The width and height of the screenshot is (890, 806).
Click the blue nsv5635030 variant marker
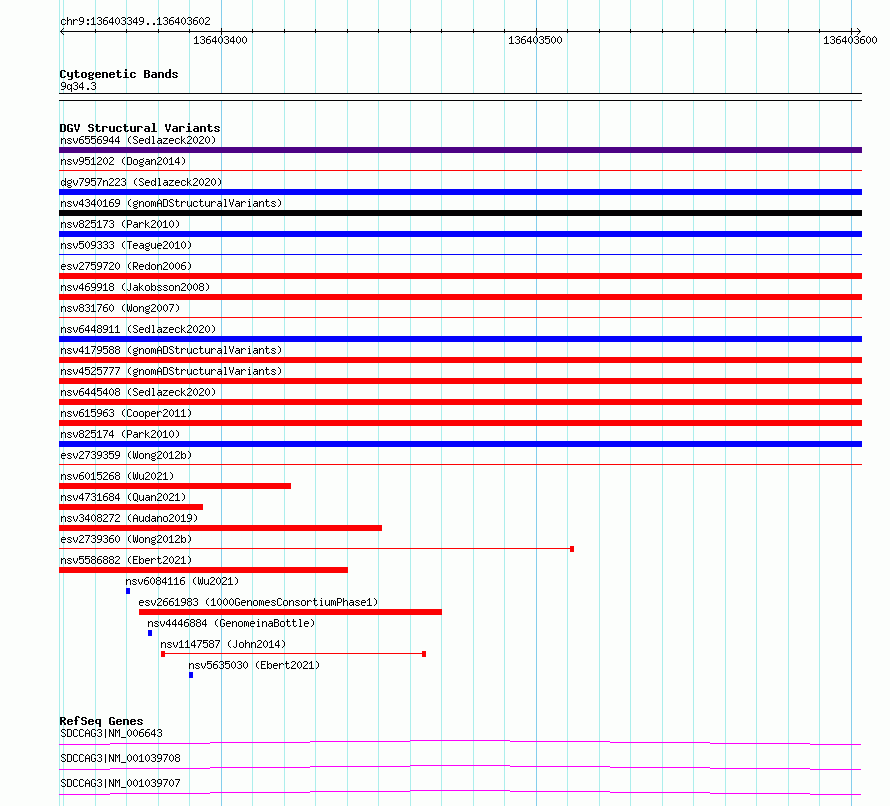coord(191,675)
